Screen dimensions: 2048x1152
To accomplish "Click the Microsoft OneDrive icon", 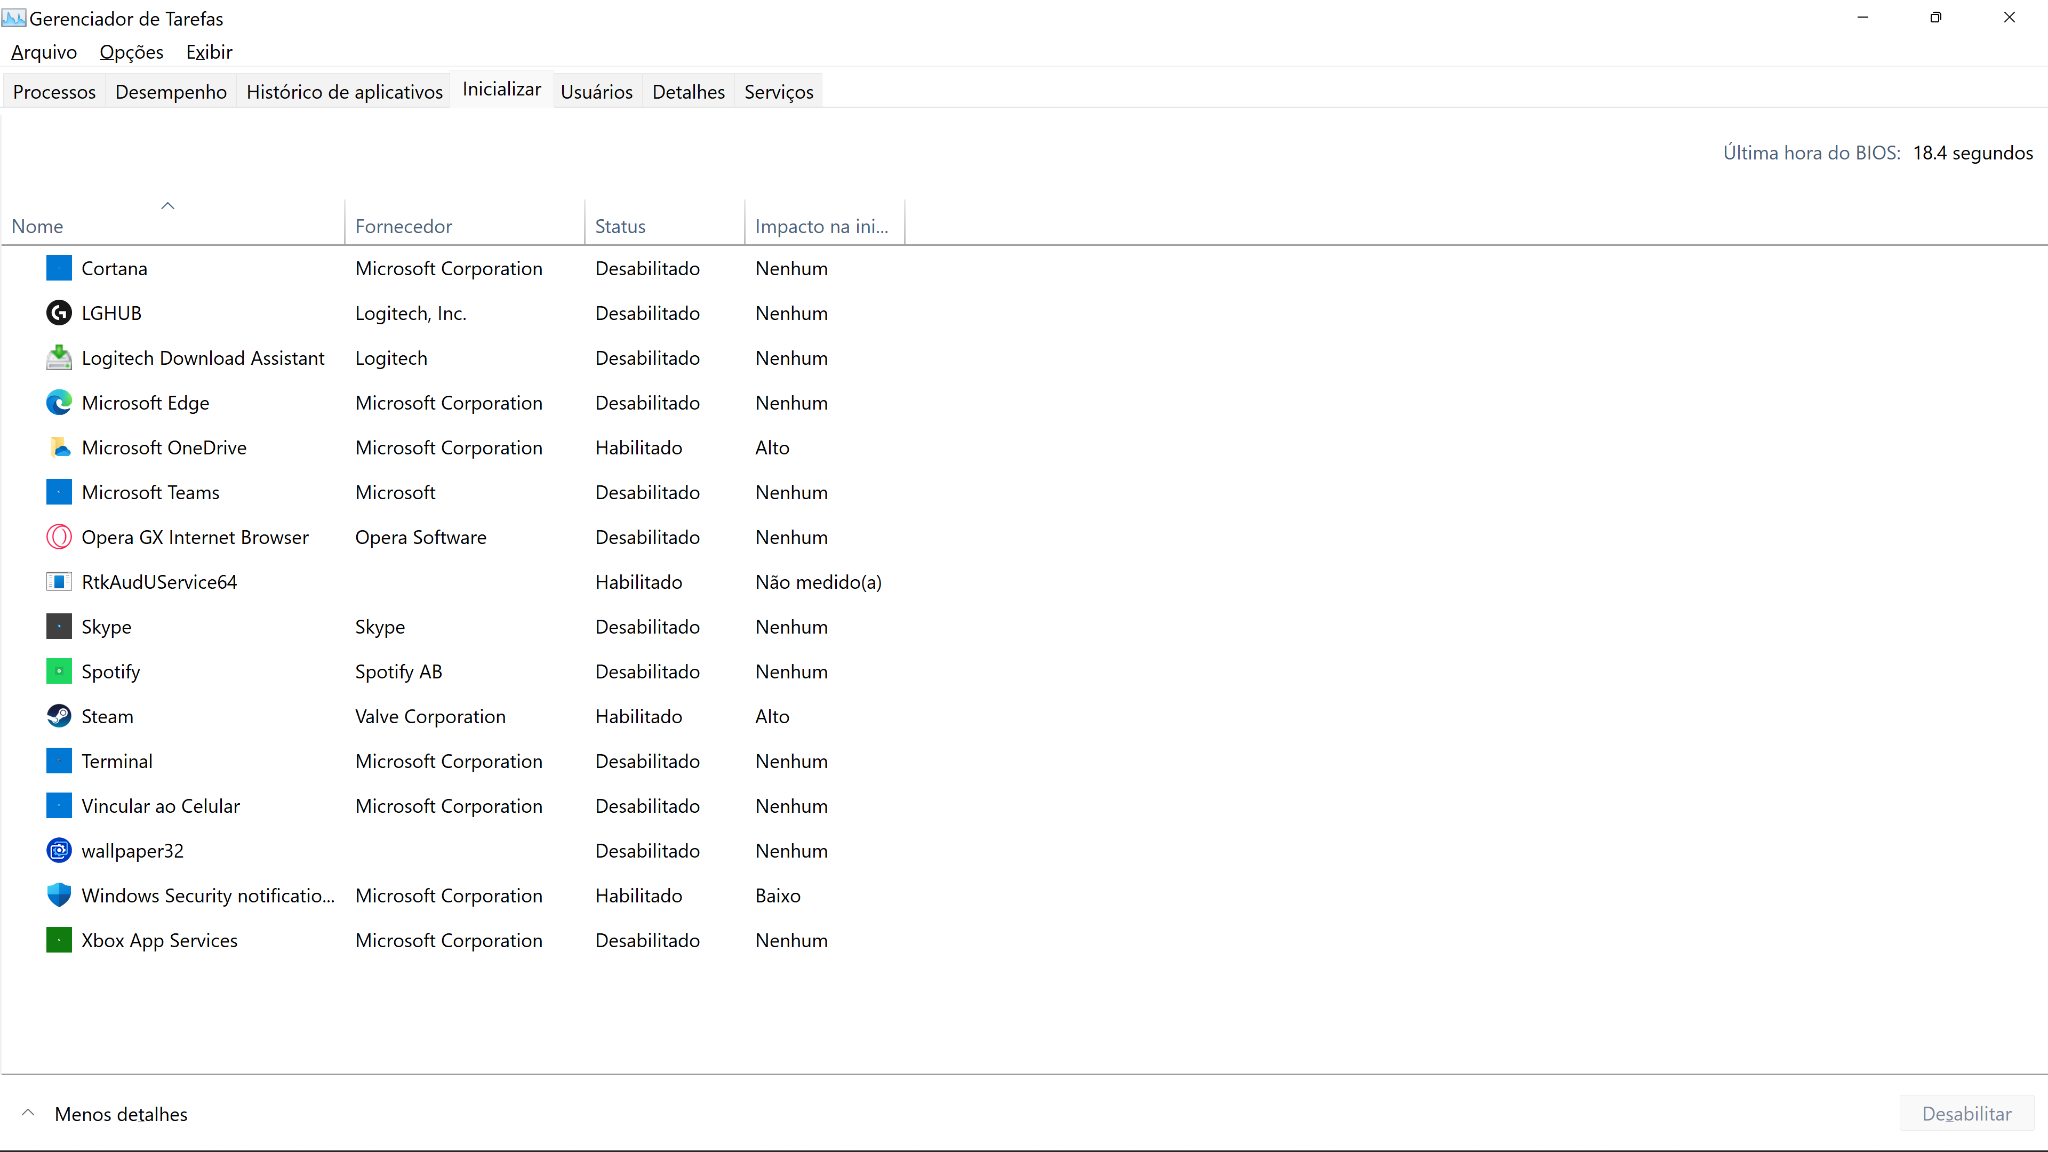I will (59, 448).
